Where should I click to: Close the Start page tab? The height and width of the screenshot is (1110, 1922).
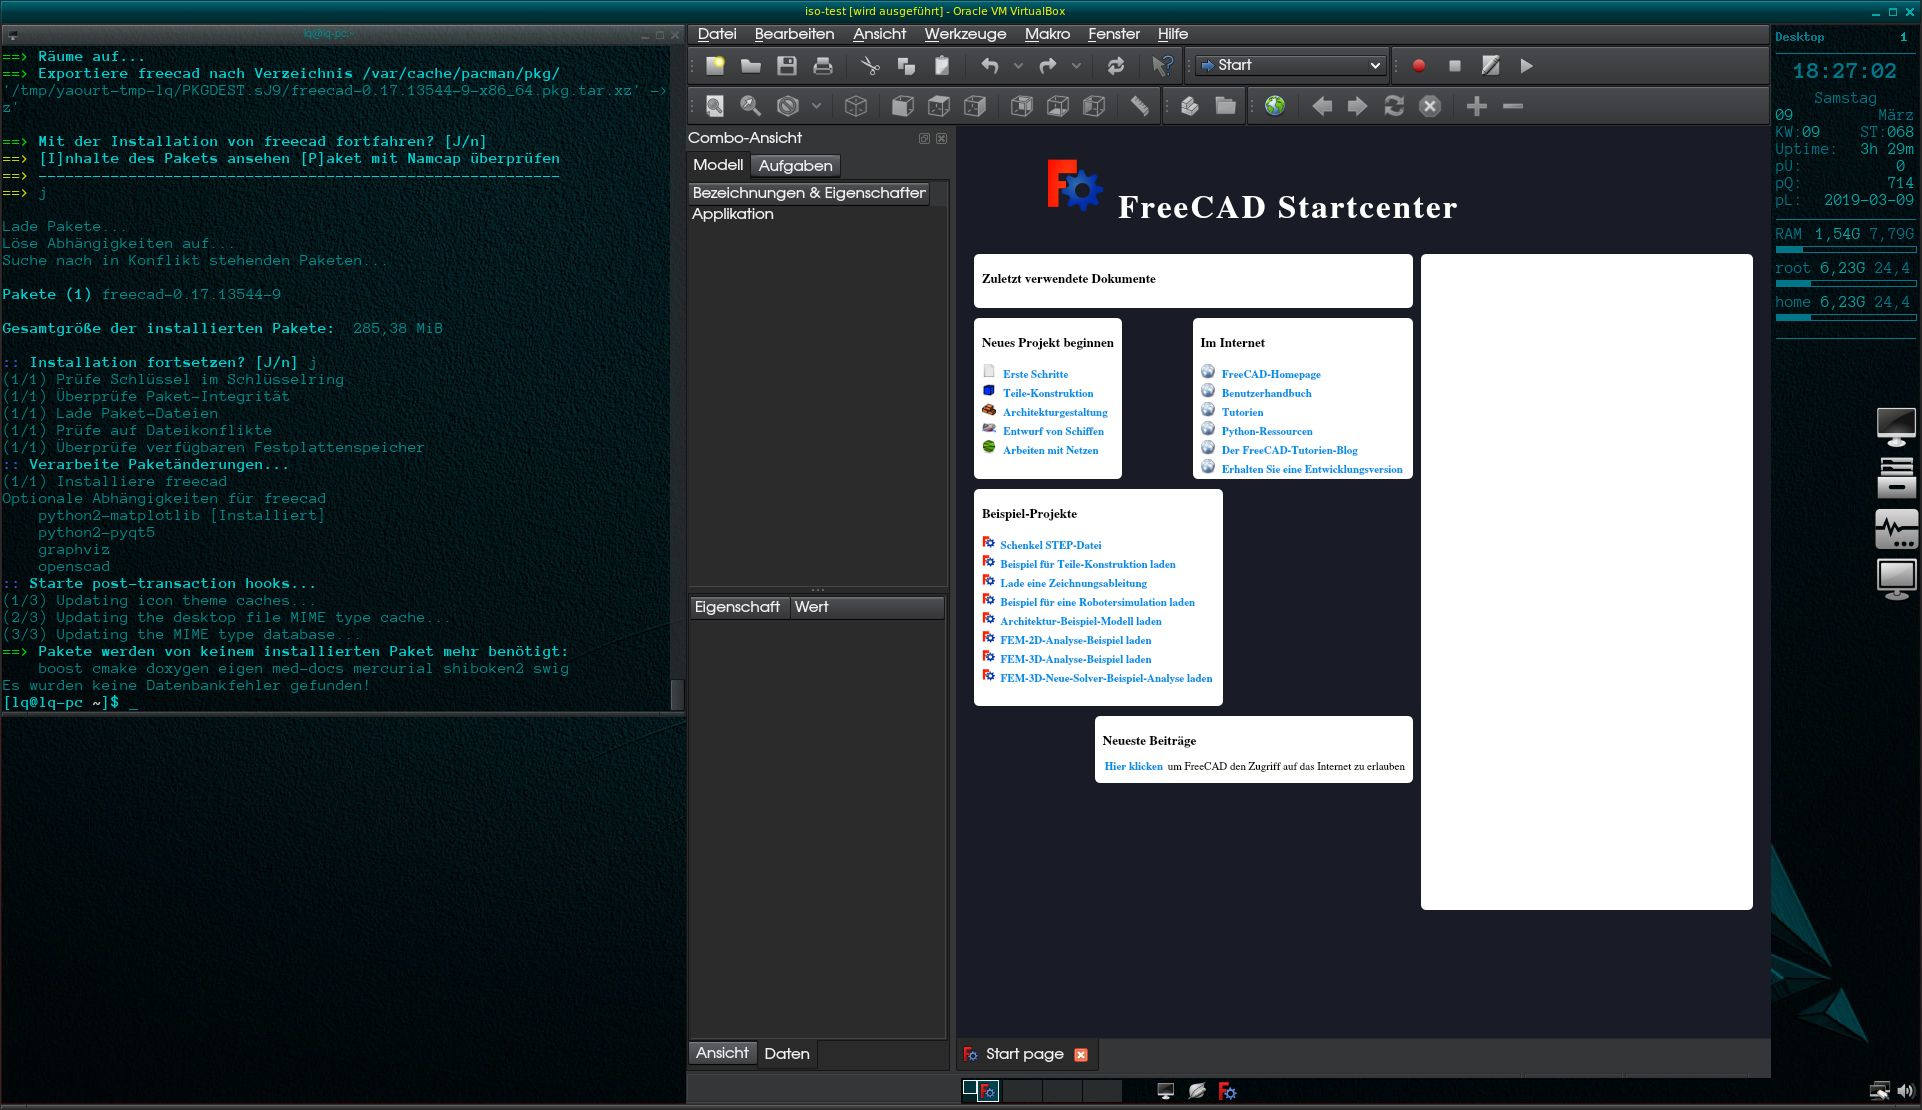[1080, 1055]
